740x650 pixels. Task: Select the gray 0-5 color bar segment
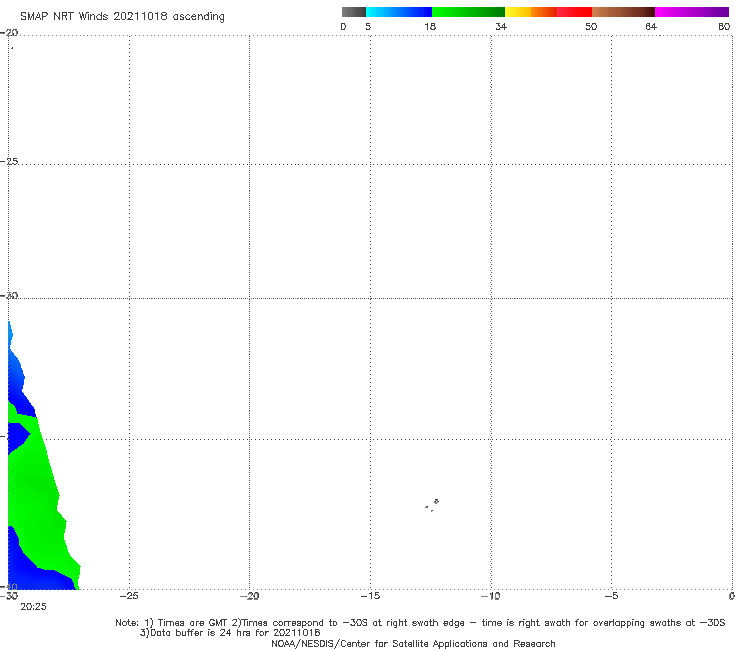[354, 12]
